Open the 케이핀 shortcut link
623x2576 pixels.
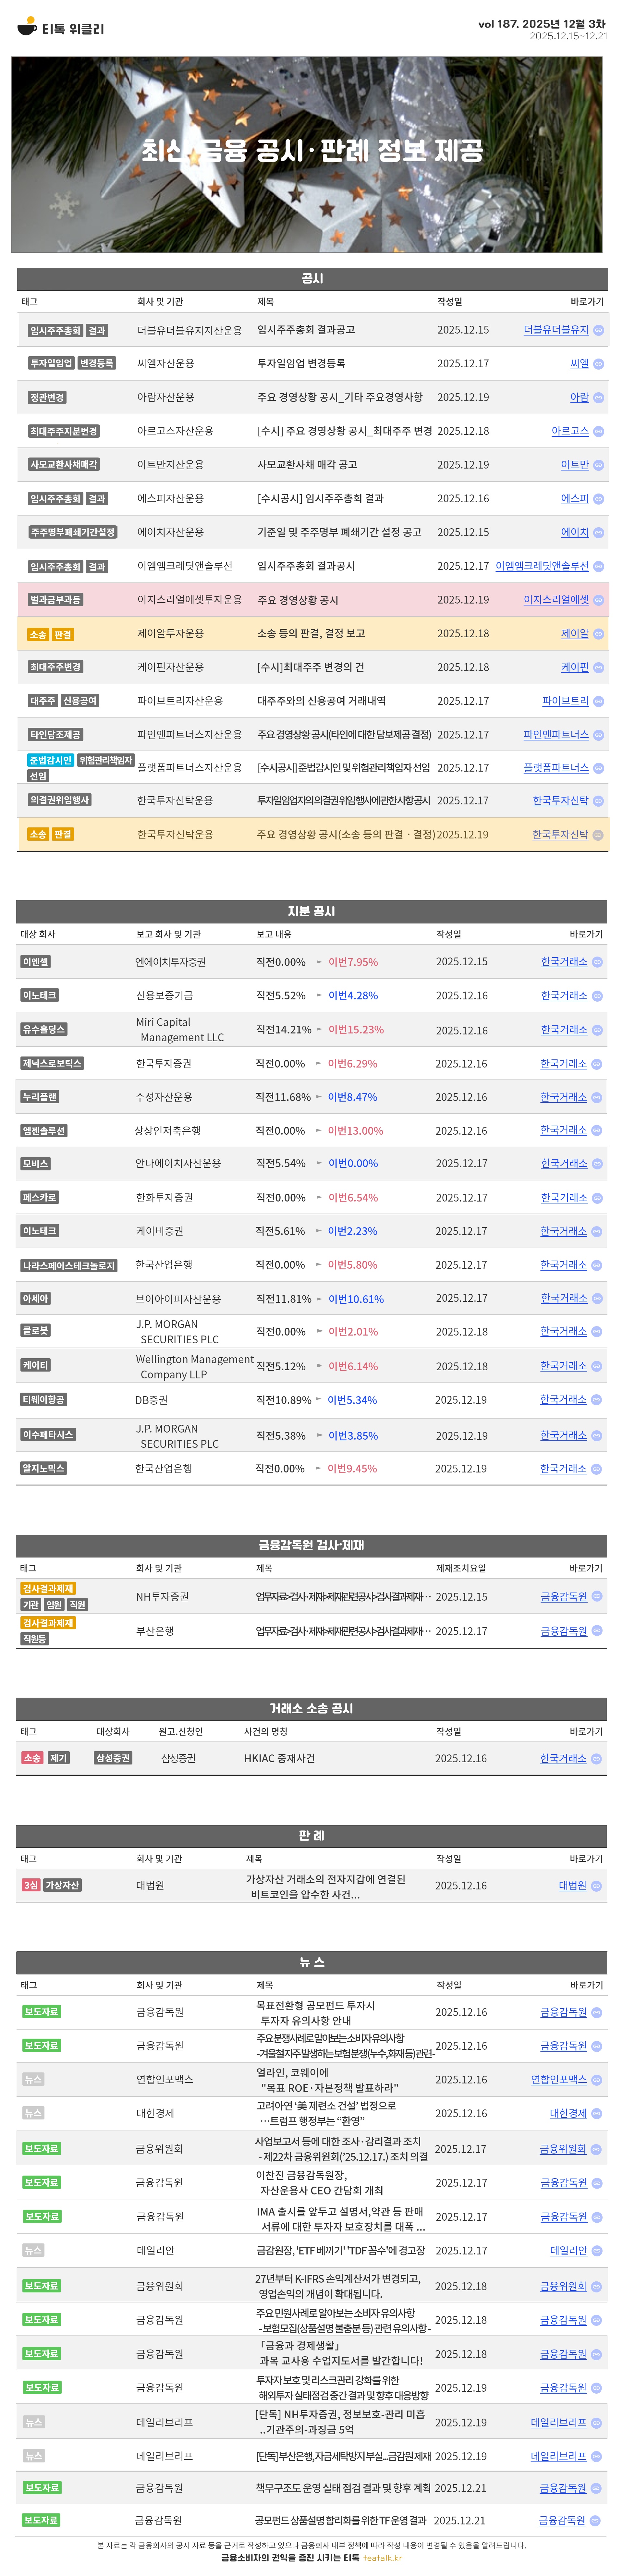(574, 667)
